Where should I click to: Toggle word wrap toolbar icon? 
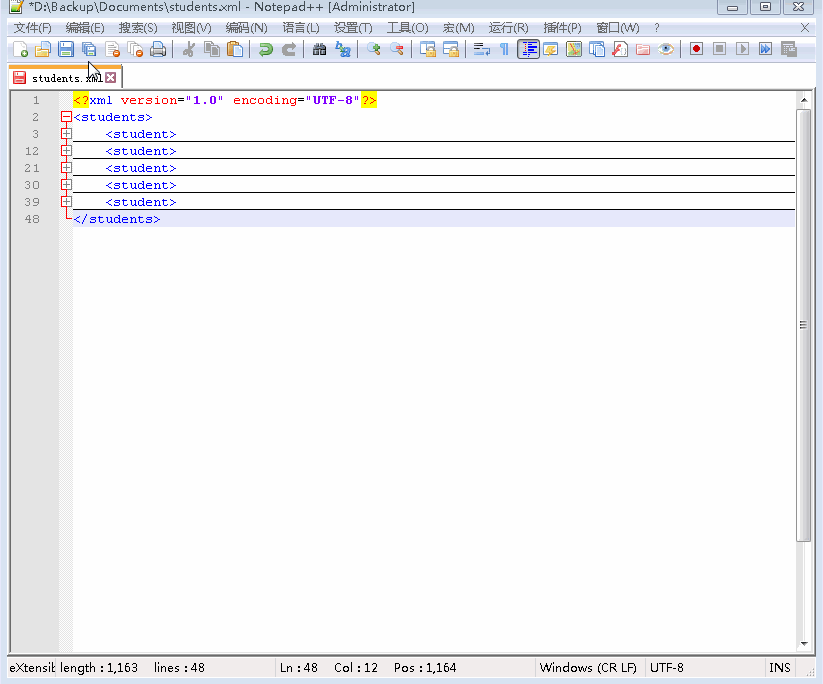coord(481,49)
